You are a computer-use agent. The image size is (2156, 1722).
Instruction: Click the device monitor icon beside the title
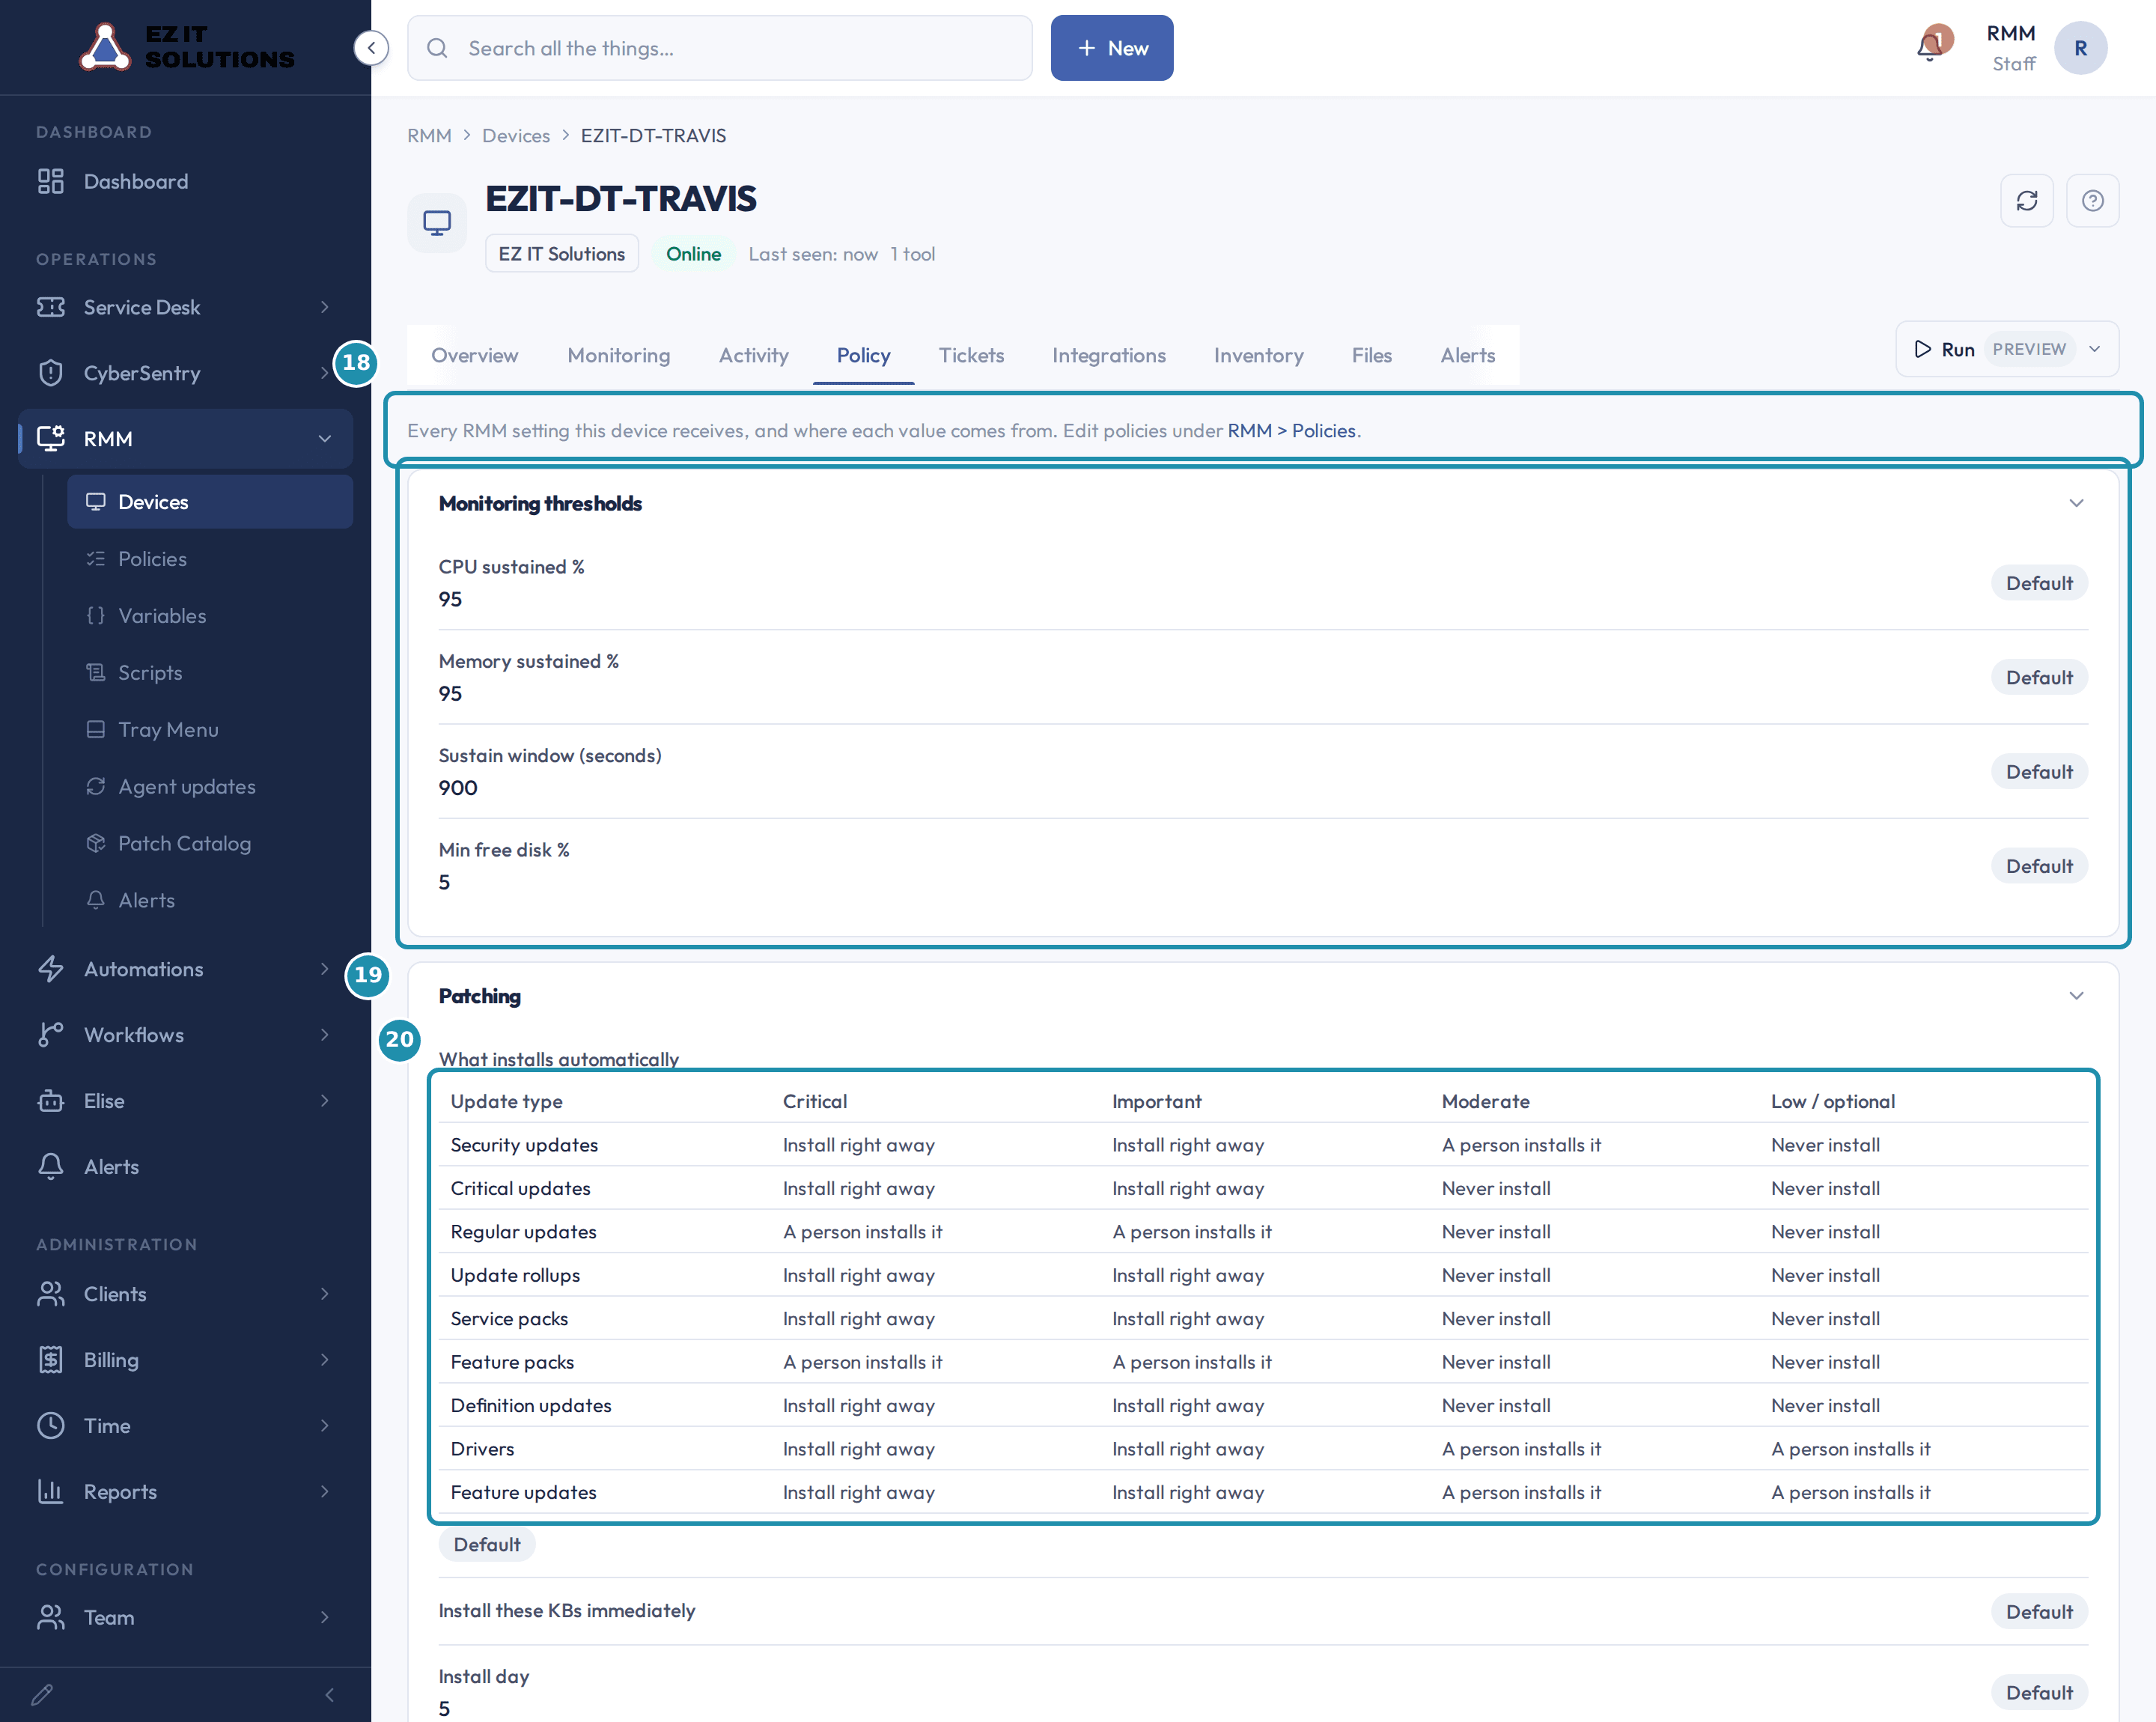coord(437,222)
